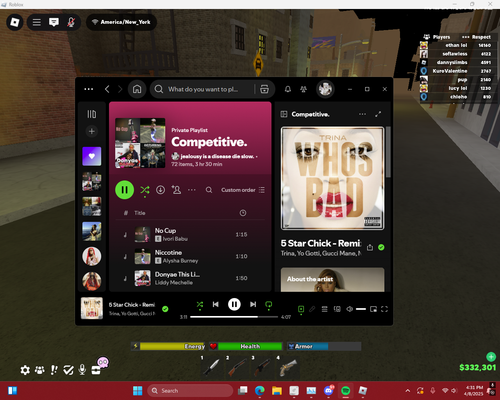
Task: Open artist Liddy Mechelle
Action: click(x=174, y=283)
